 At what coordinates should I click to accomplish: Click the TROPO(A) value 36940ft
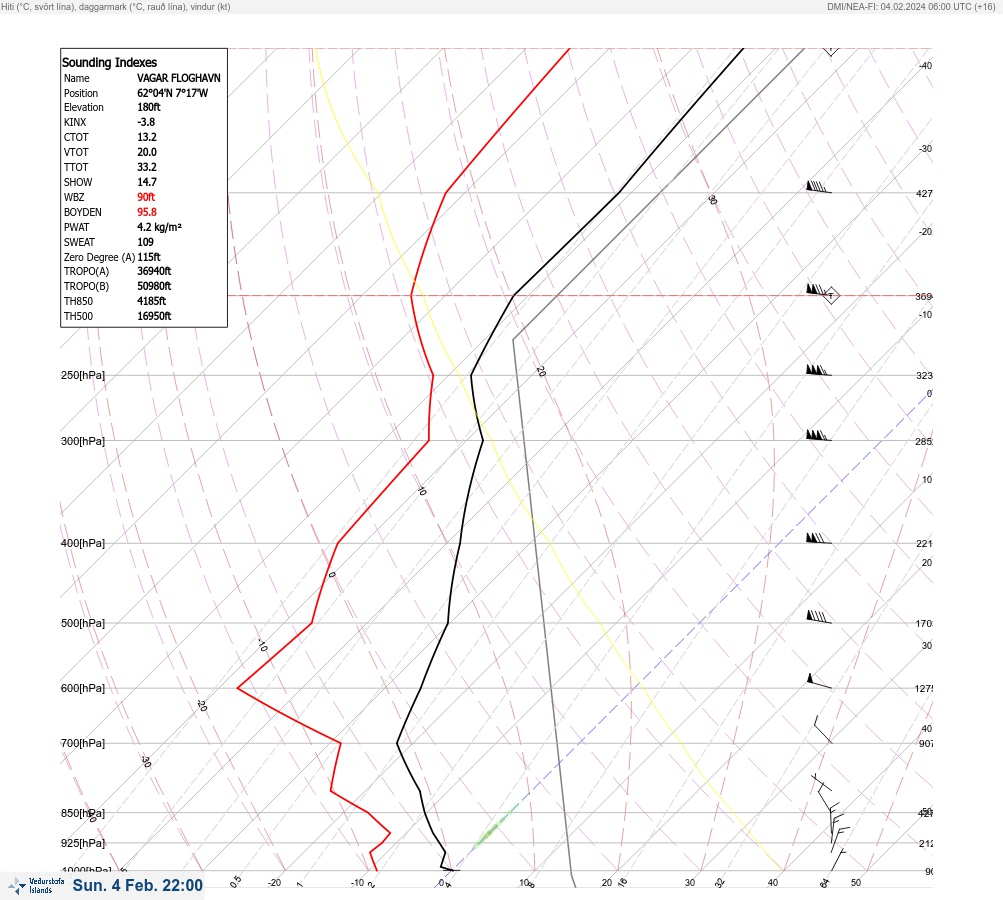[x=154, y=271]
